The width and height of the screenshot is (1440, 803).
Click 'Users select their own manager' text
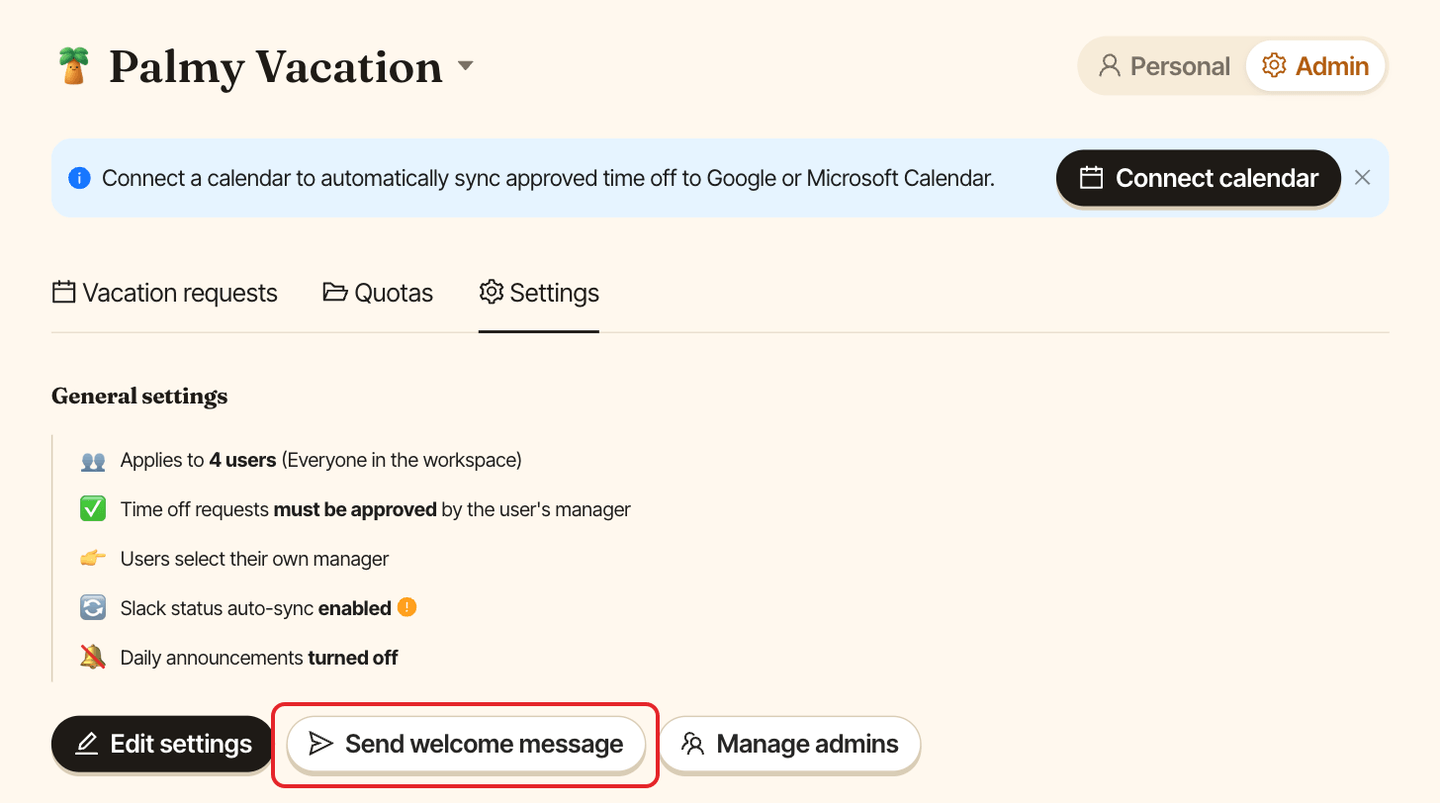(255, 558)
